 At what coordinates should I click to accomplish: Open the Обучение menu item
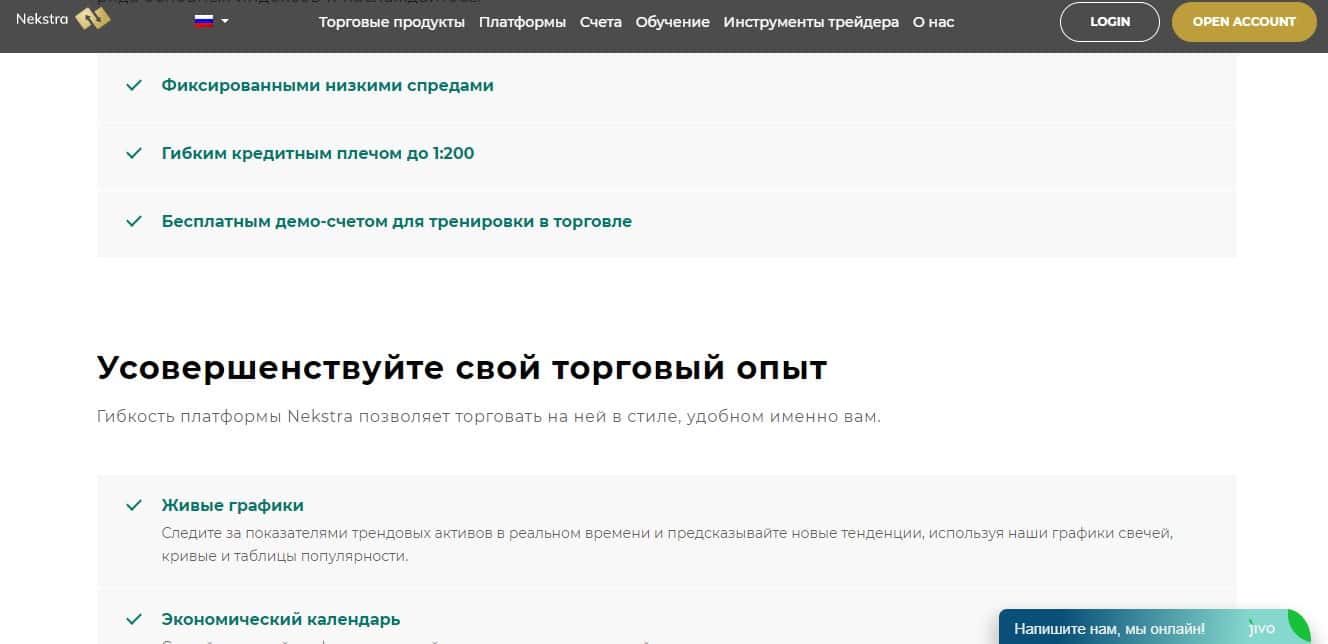672,22
